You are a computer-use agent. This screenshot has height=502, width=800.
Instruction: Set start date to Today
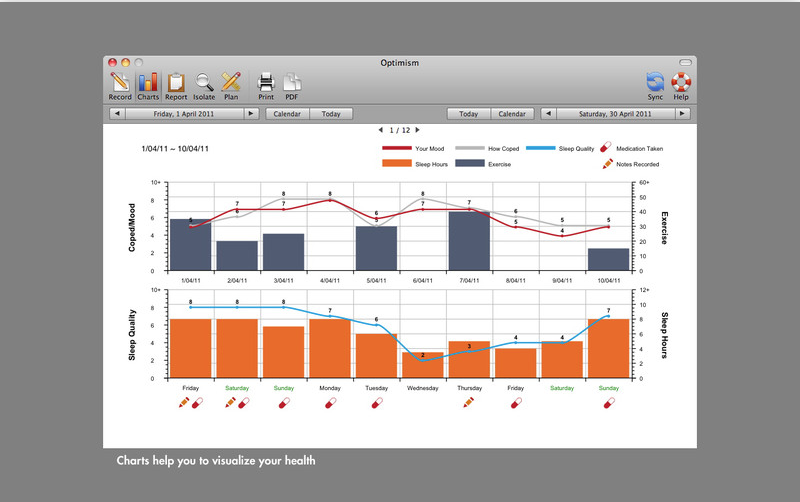click(331, 114)
